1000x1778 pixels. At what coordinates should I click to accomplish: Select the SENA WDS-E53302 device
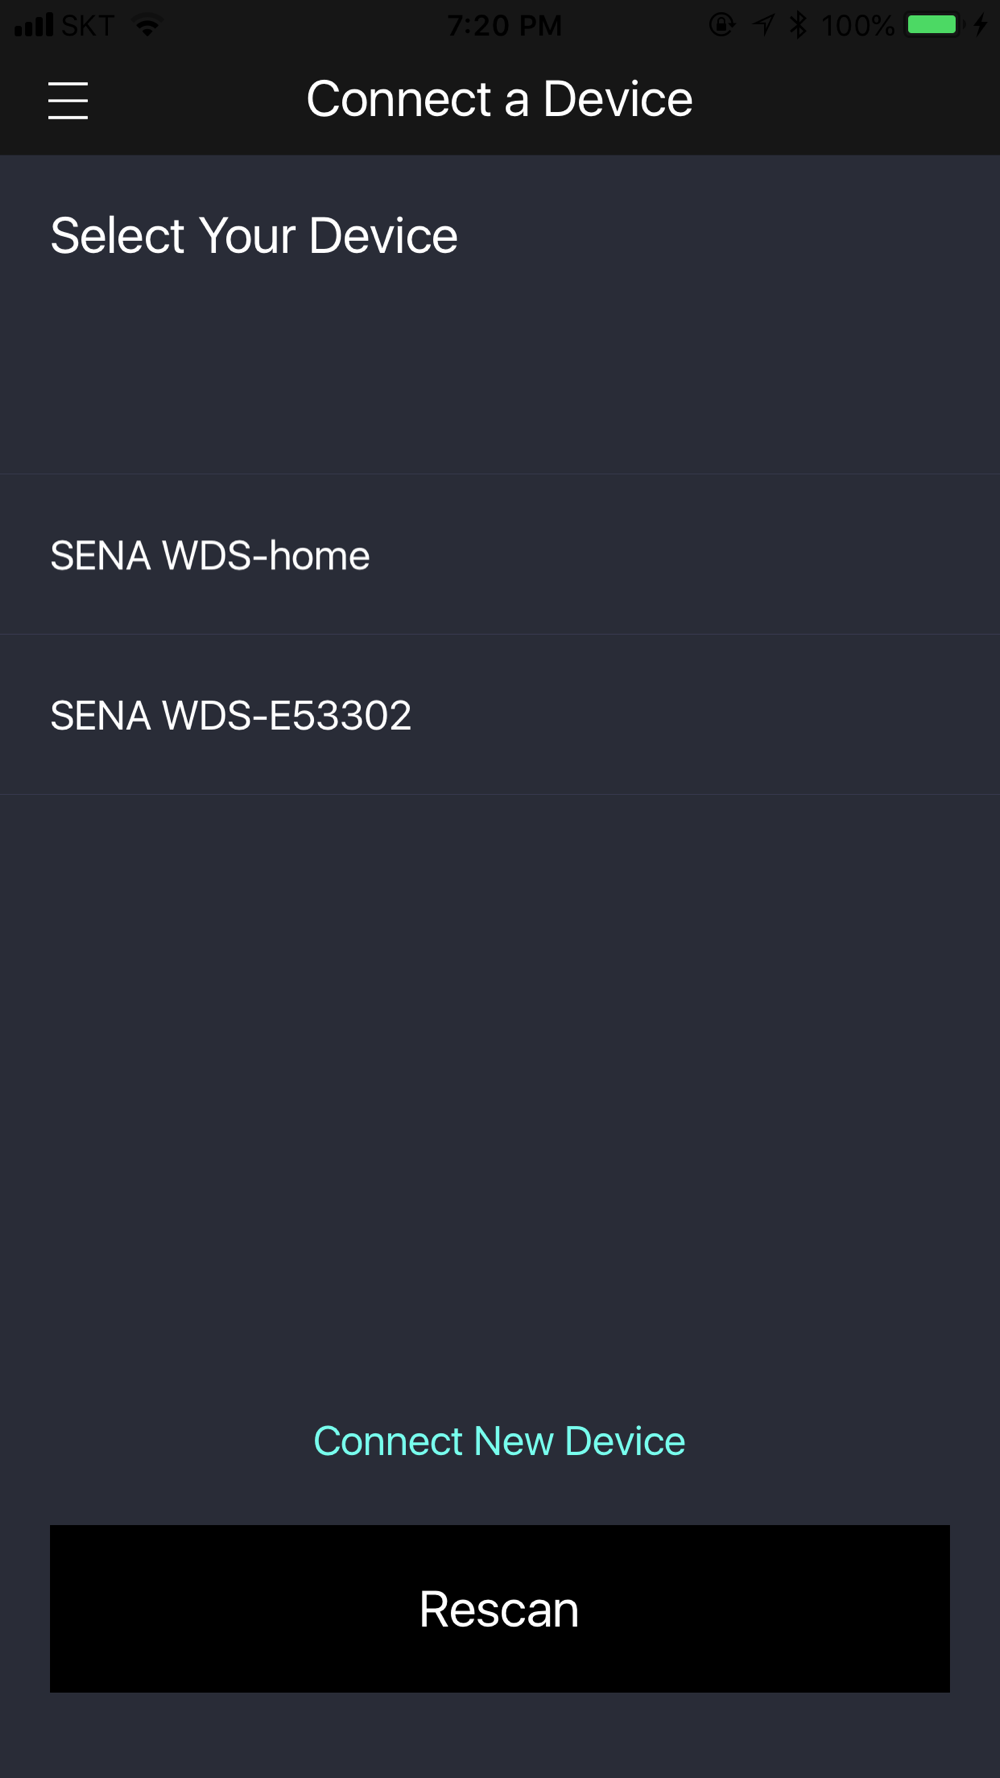coord(500,715)
